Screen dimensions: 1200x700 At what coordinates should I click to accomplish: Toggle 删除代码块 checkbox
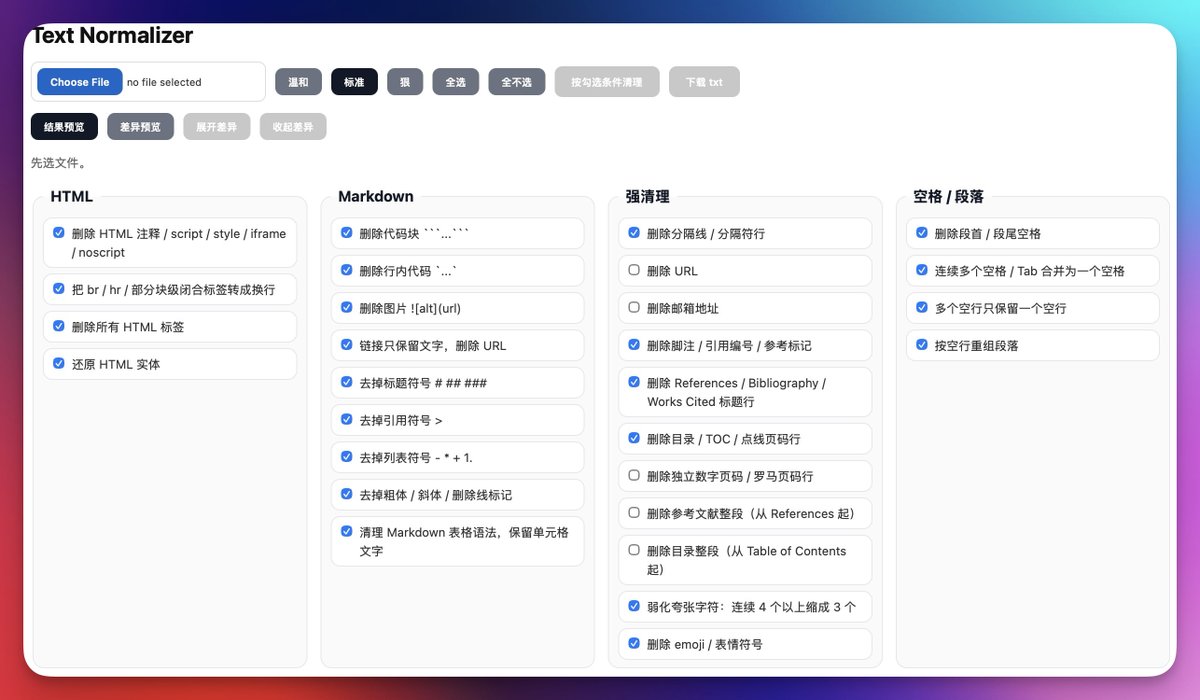tap(346, 232)
